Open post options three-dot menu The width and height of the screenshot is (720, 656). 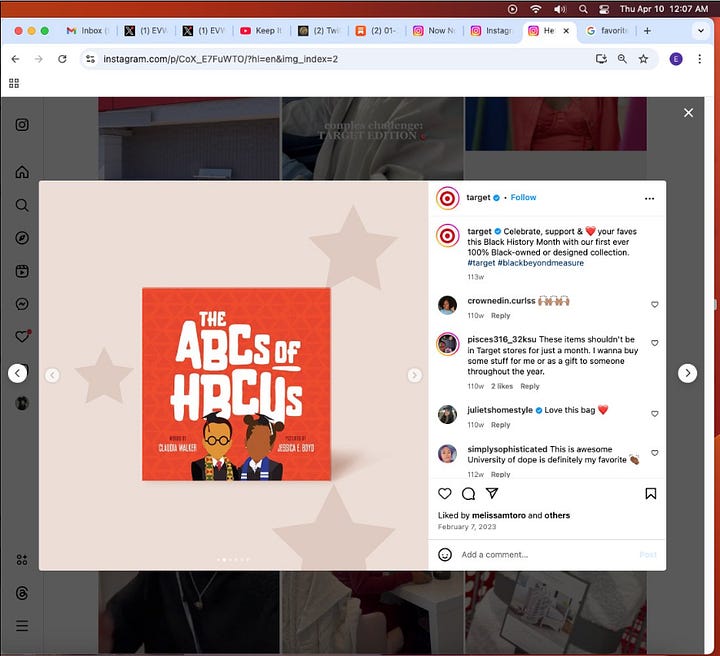click(649, 198)
